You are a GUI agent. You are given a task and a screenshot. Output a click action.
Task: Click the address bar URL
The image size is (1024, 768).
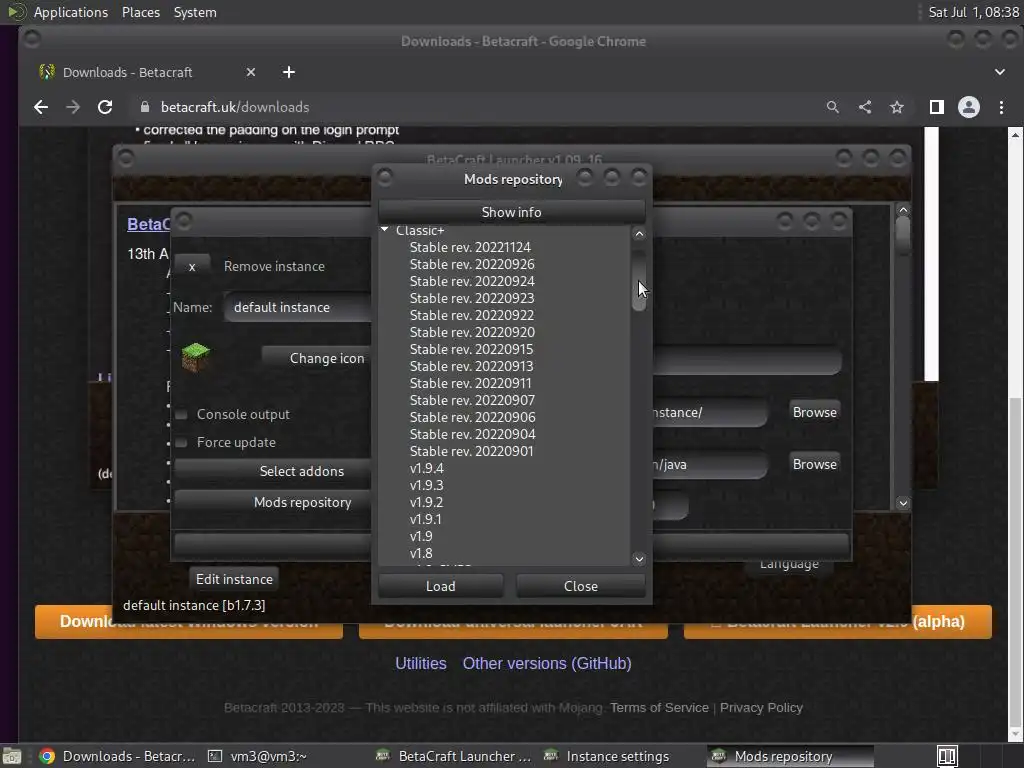235,107
